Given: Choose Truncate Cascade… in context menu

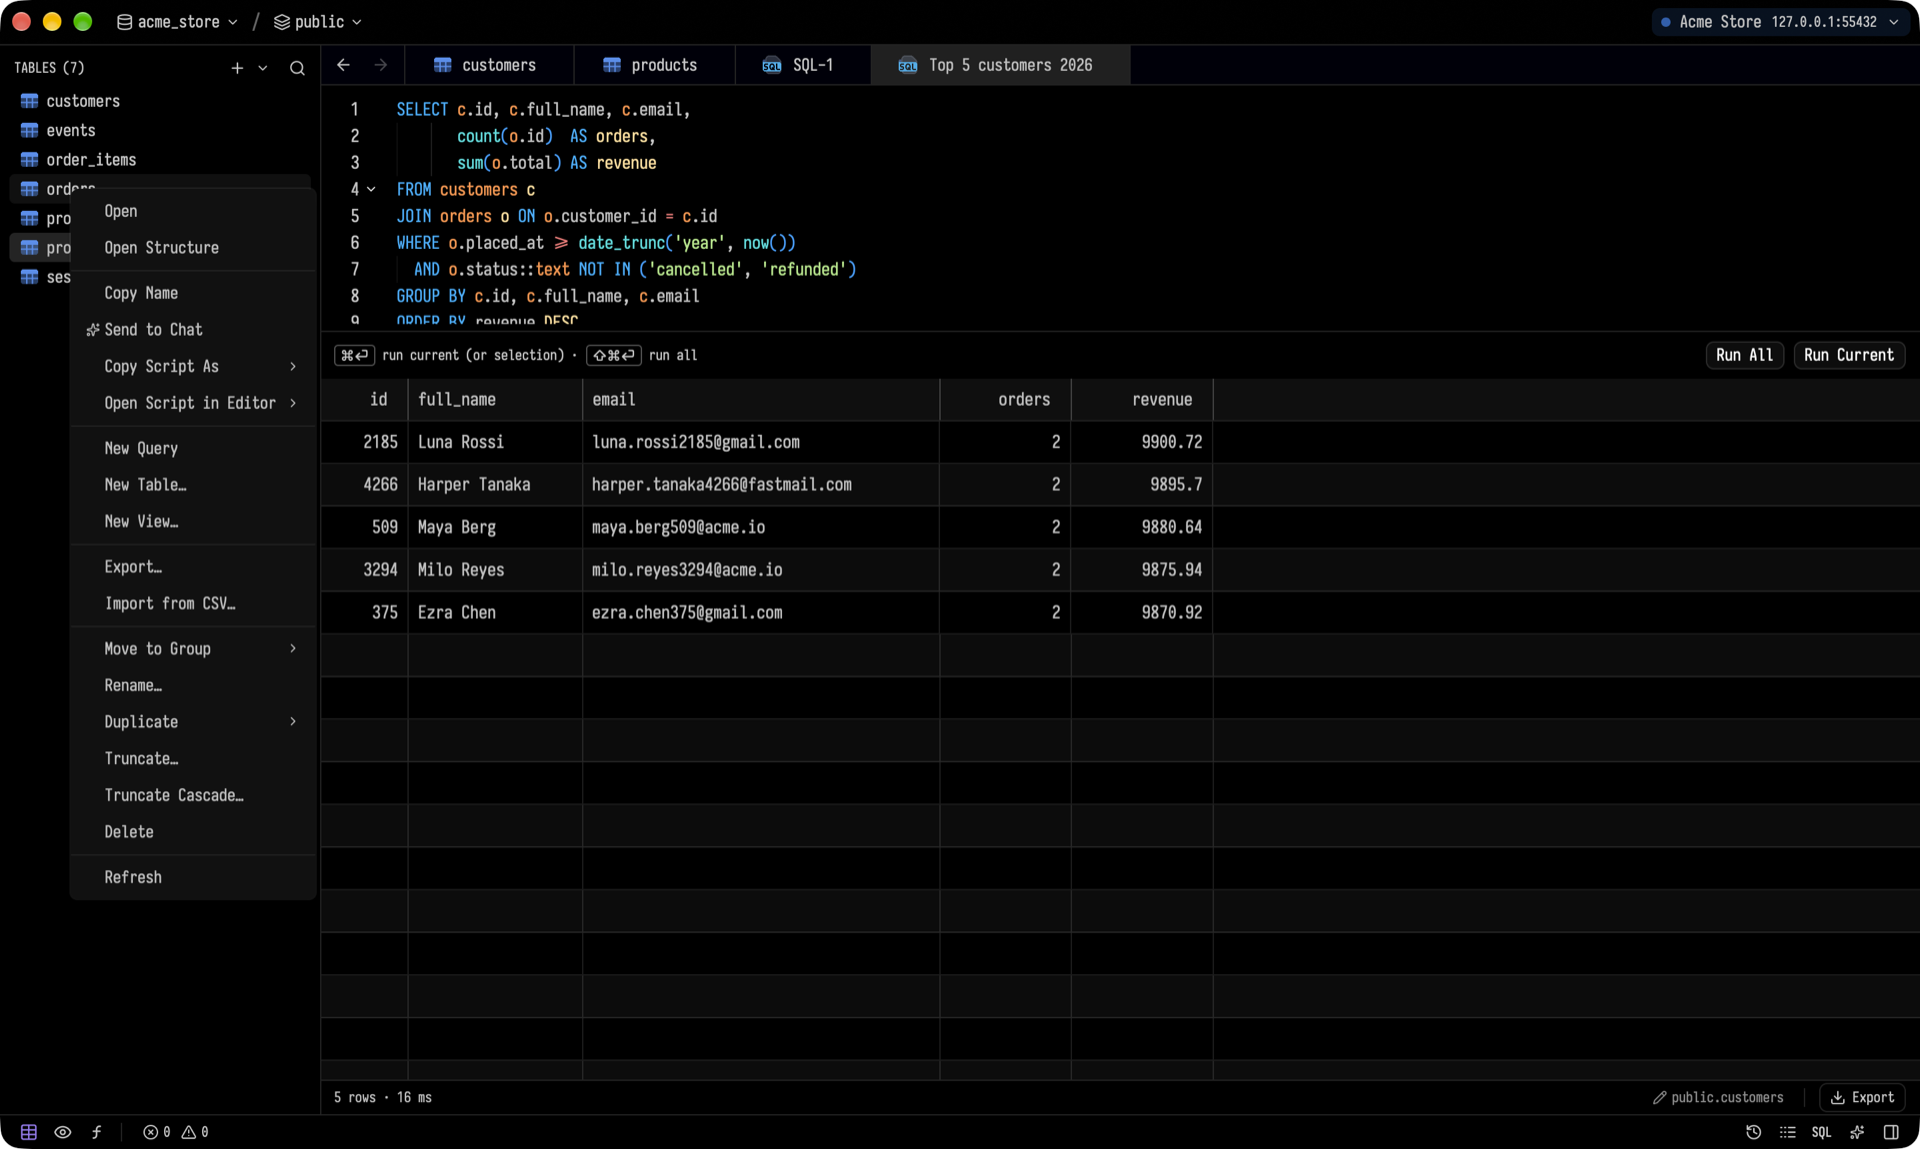Looking at the screenshot, I should 194,795.
